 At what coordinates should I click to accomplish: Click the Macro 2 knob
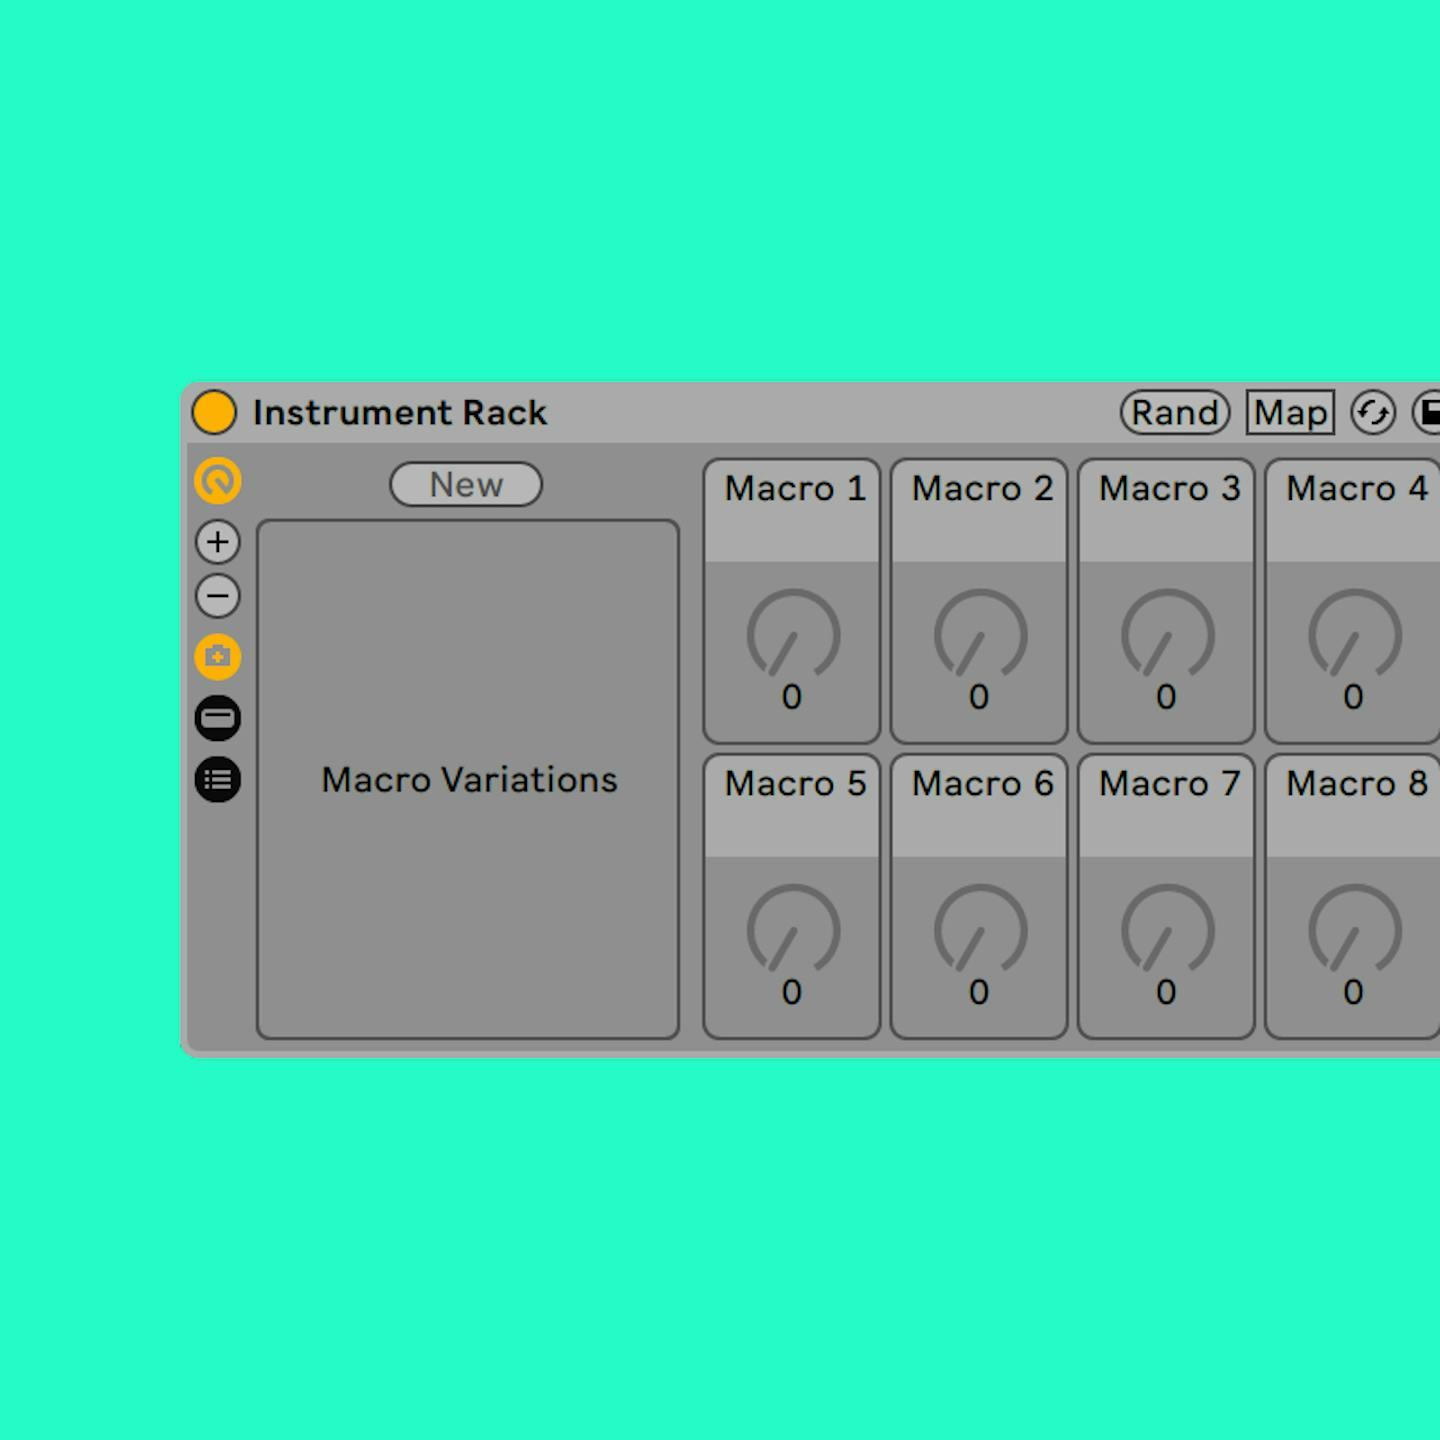click(x=980, y=634)
